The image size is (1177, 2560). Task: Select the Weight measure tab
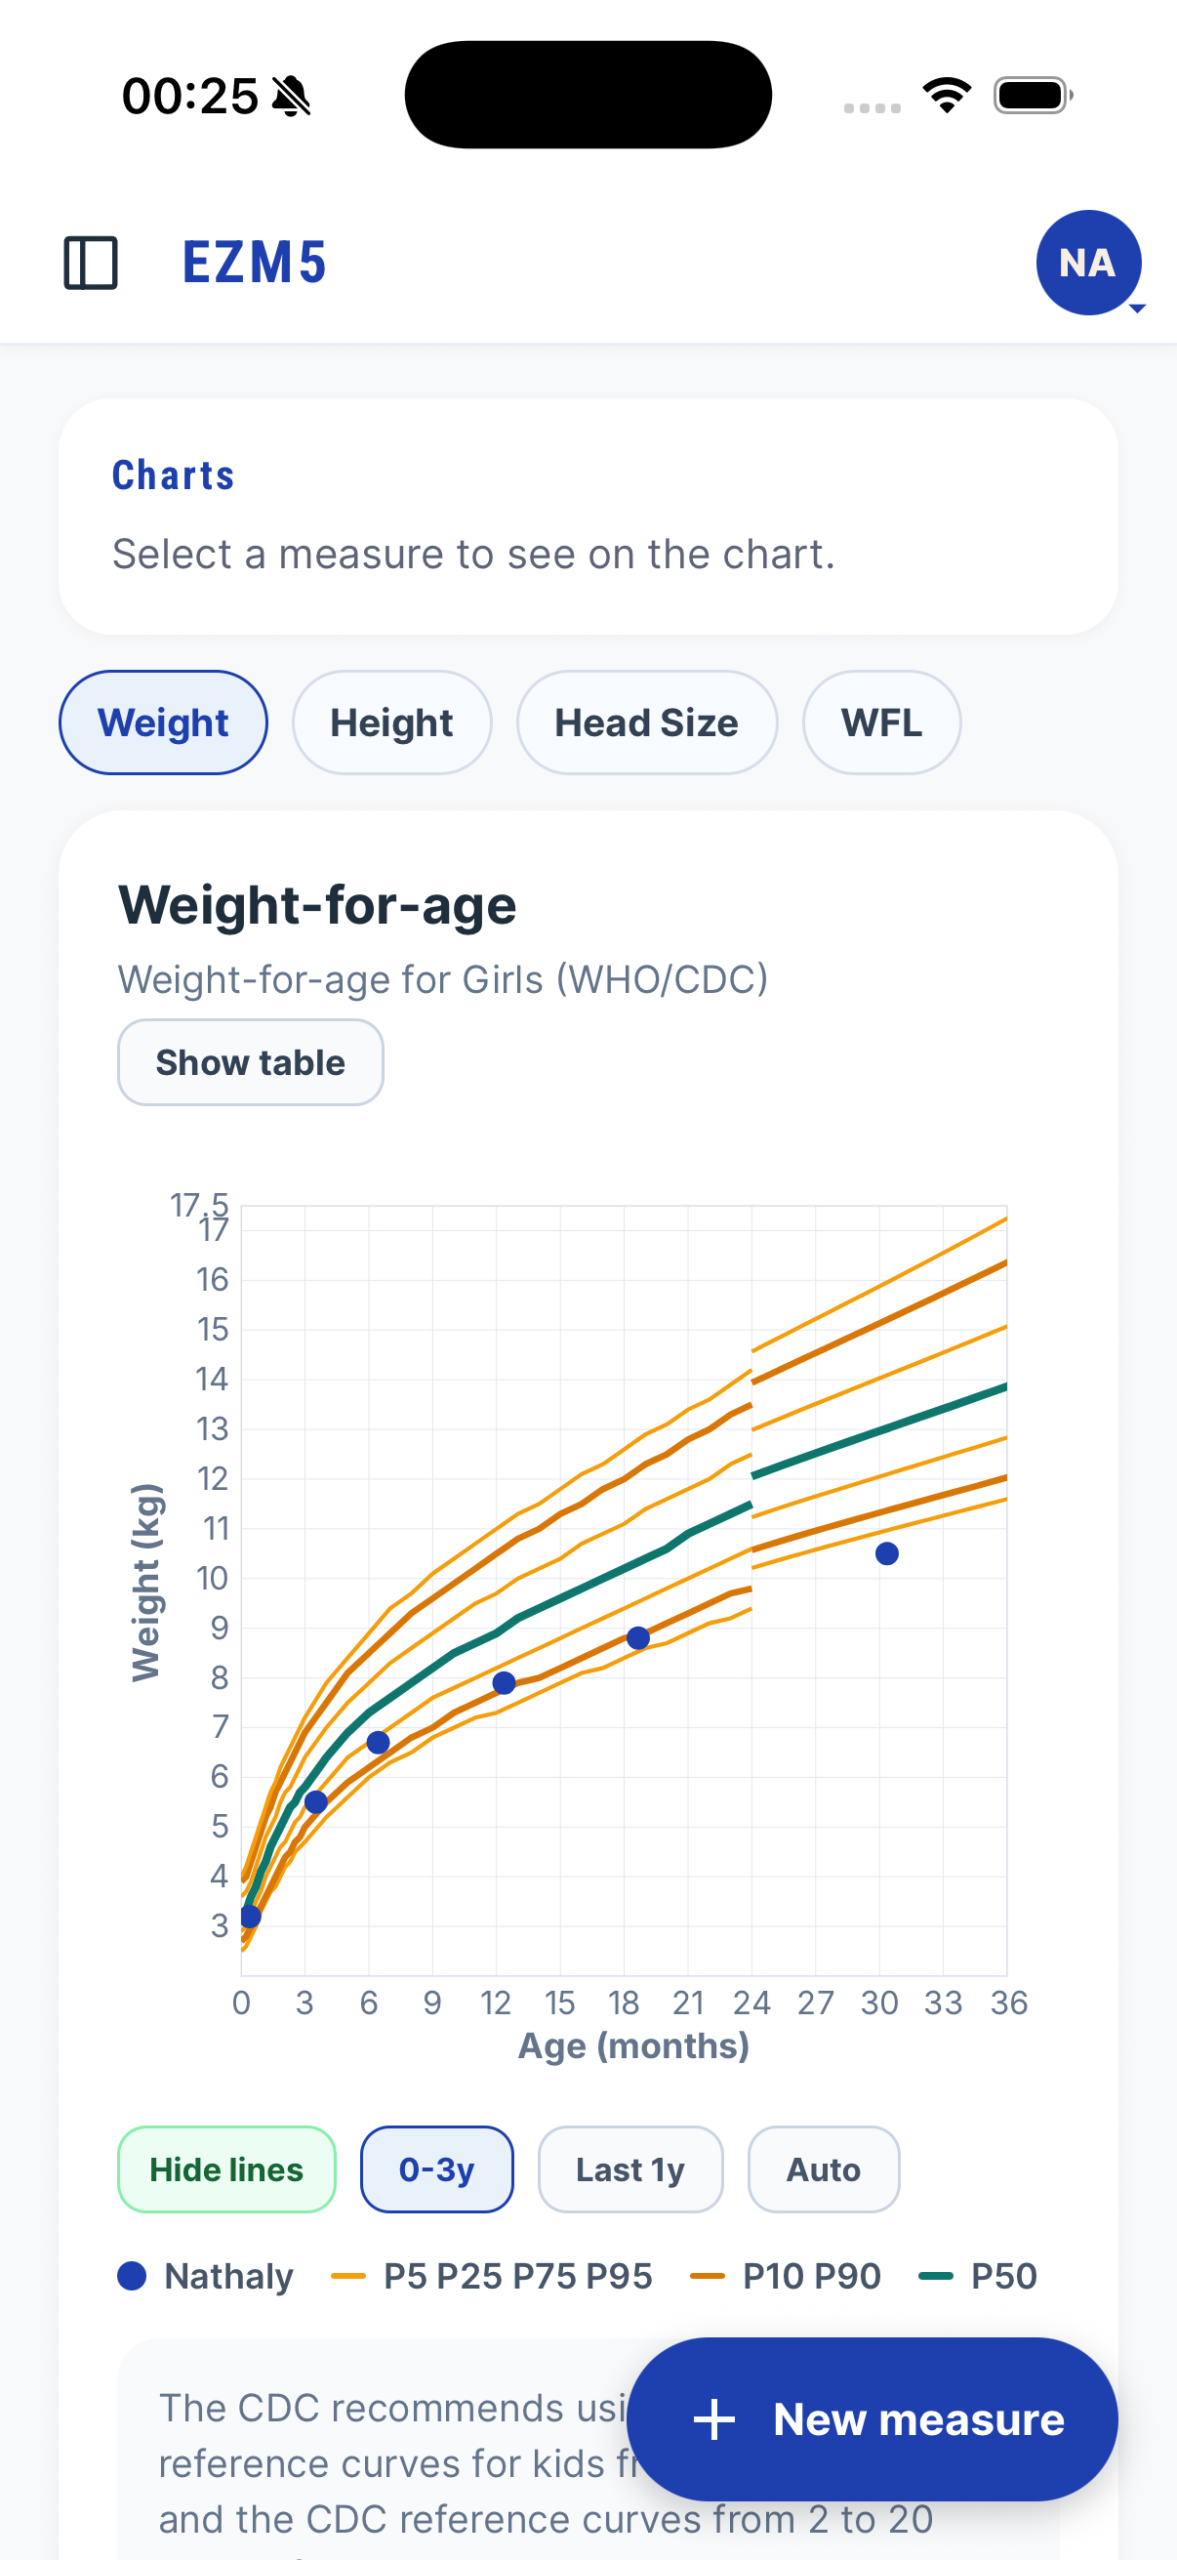[x=163, y=722]
